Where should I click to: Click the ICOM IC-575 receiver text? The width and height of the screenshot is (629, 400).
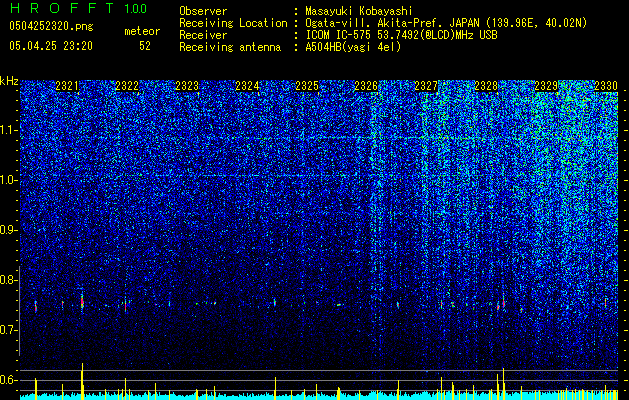coord(401,35)
